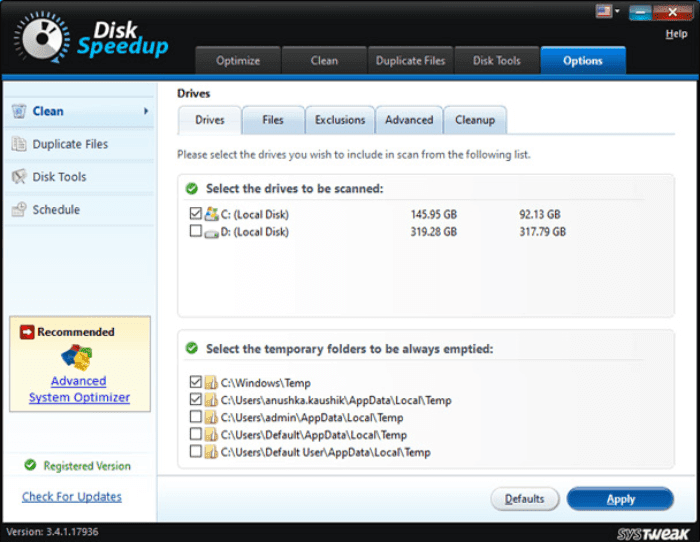Click the Advanced System Optimizer cube icon
The height and width of the screenshot is (542, 700).
77,357
